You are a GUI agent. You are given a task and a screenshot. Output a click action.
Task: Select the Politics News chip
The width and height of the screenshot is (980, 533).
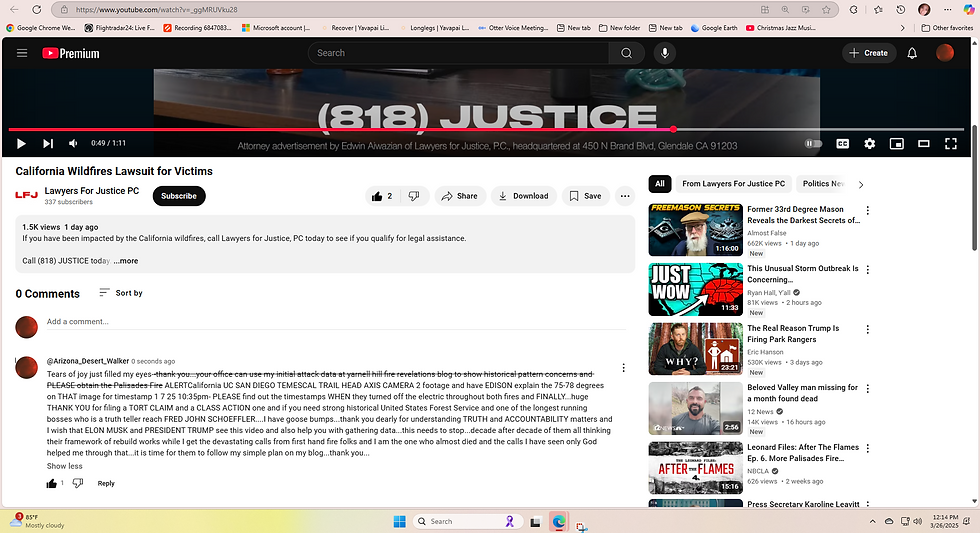point(823,184)
